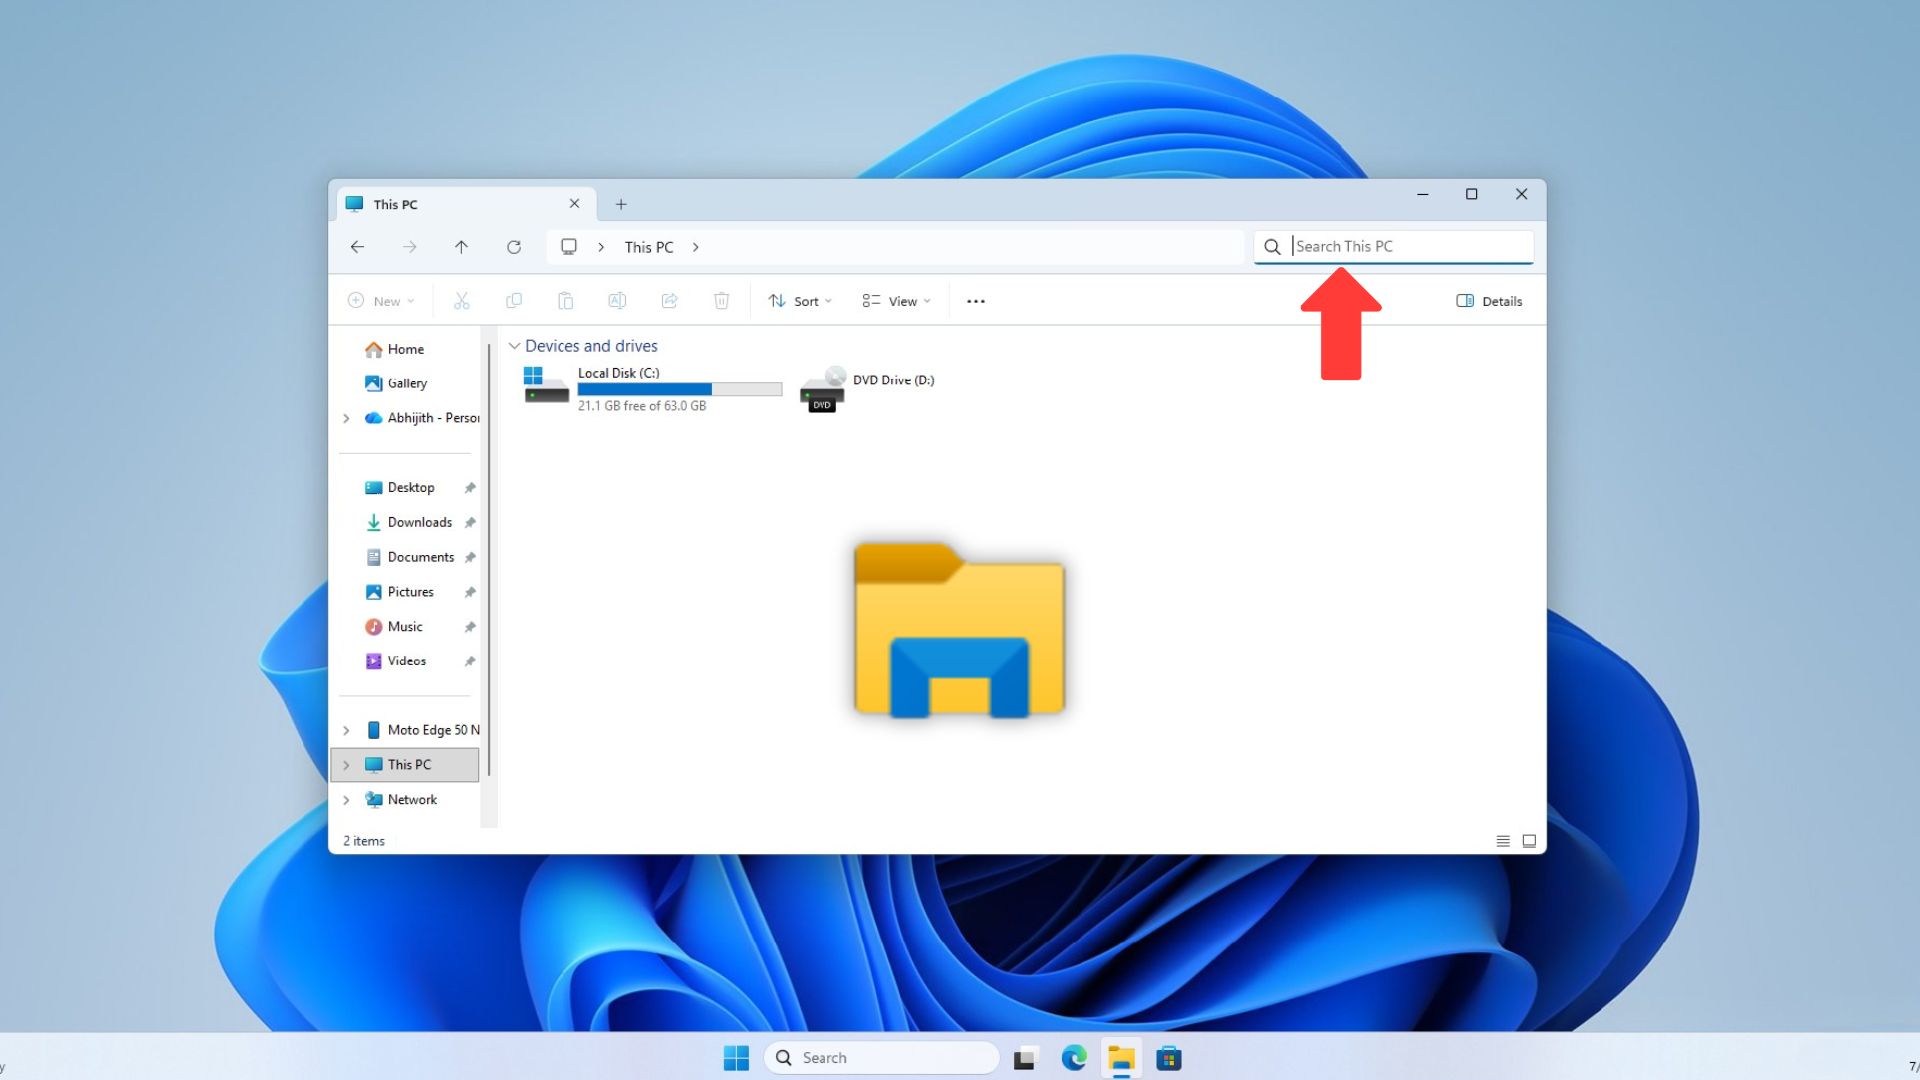Refresh the This PC view
The width and height of the screenshot is (1920, 1080).
[513, 247]
